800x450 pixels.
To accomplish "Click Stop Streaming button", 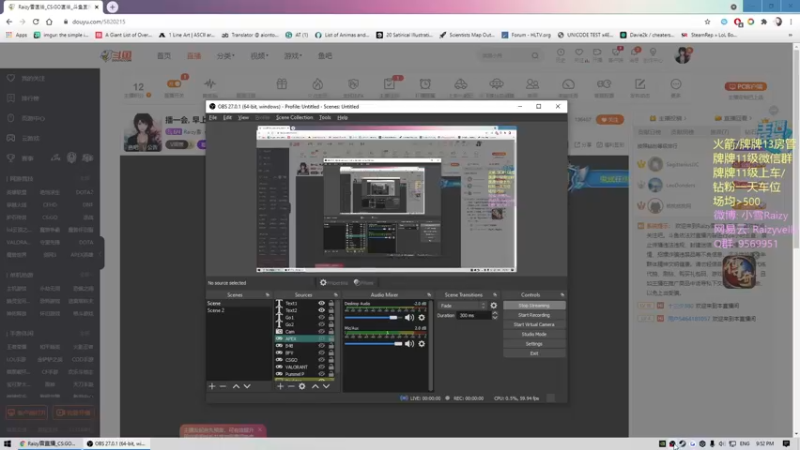I will point(534,306).
